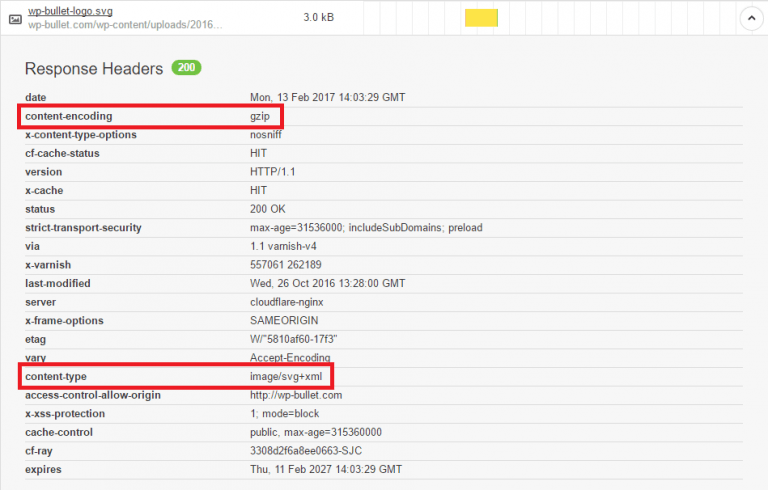This screenshot has height=490, width=768.
Task: Select the wp-bullet.com/wp-content/uploads URL text
Action: point(125,24)
